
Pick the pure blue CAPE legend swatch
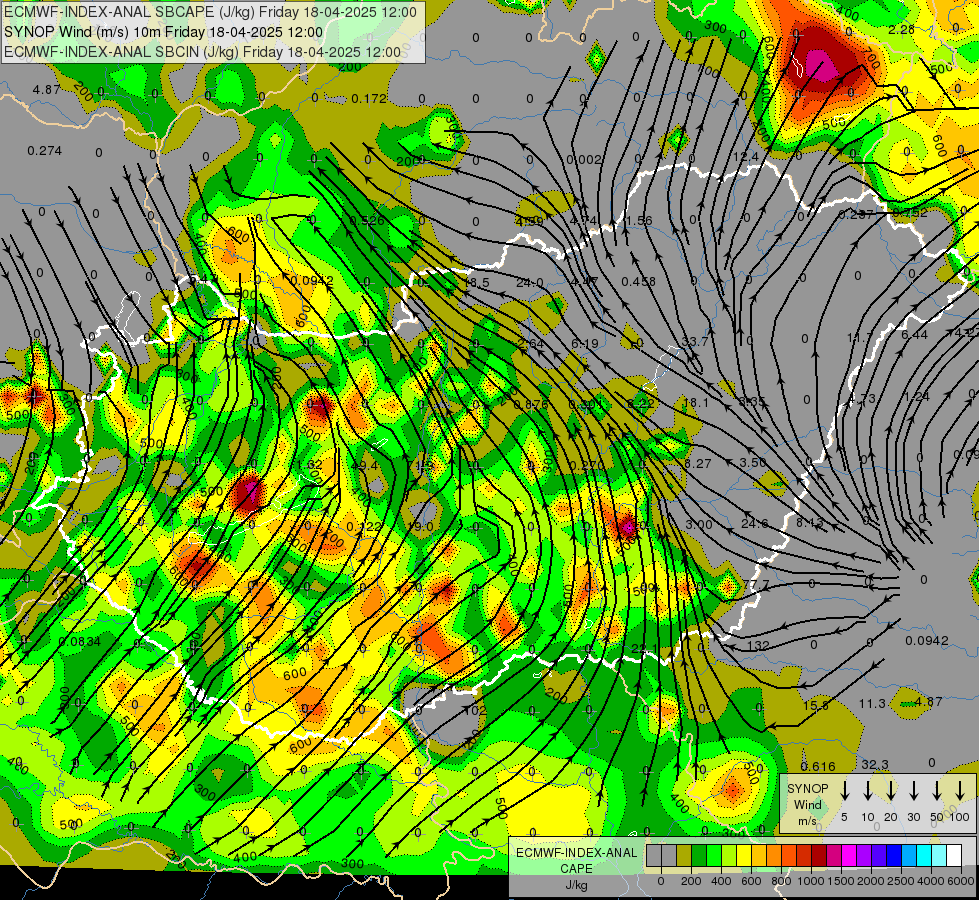pyautogui.click(x=894, y=856)
